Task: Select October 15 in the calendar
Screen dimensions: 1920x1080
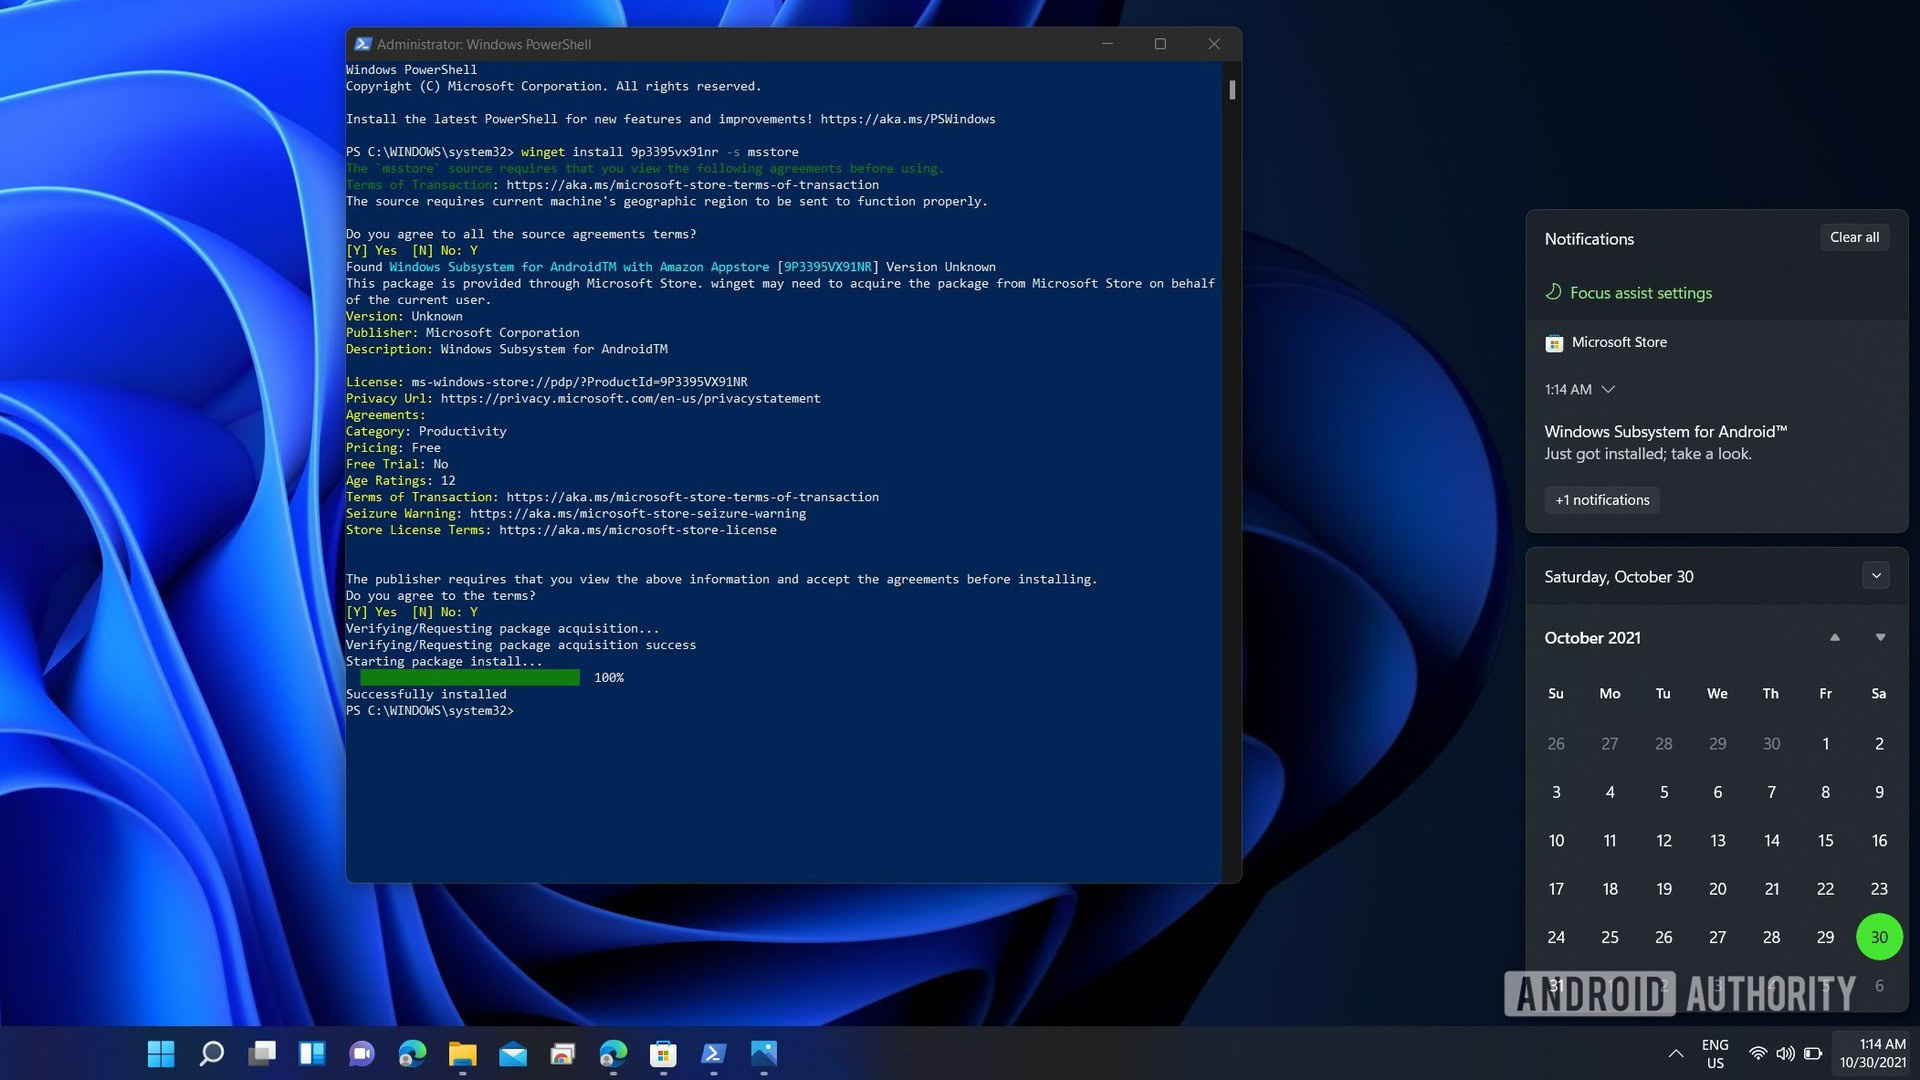Action: [1825, 841]
